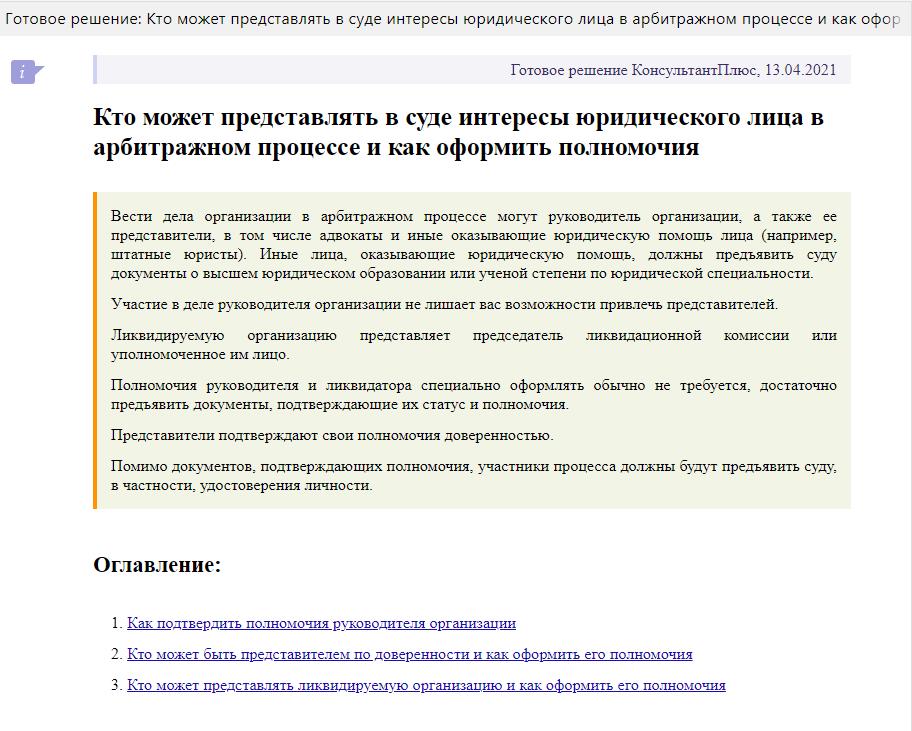
Task: Click the paragraph starting 'Участие в деле руководителя'
Action: pyautogui.click(x=444, y=304)
